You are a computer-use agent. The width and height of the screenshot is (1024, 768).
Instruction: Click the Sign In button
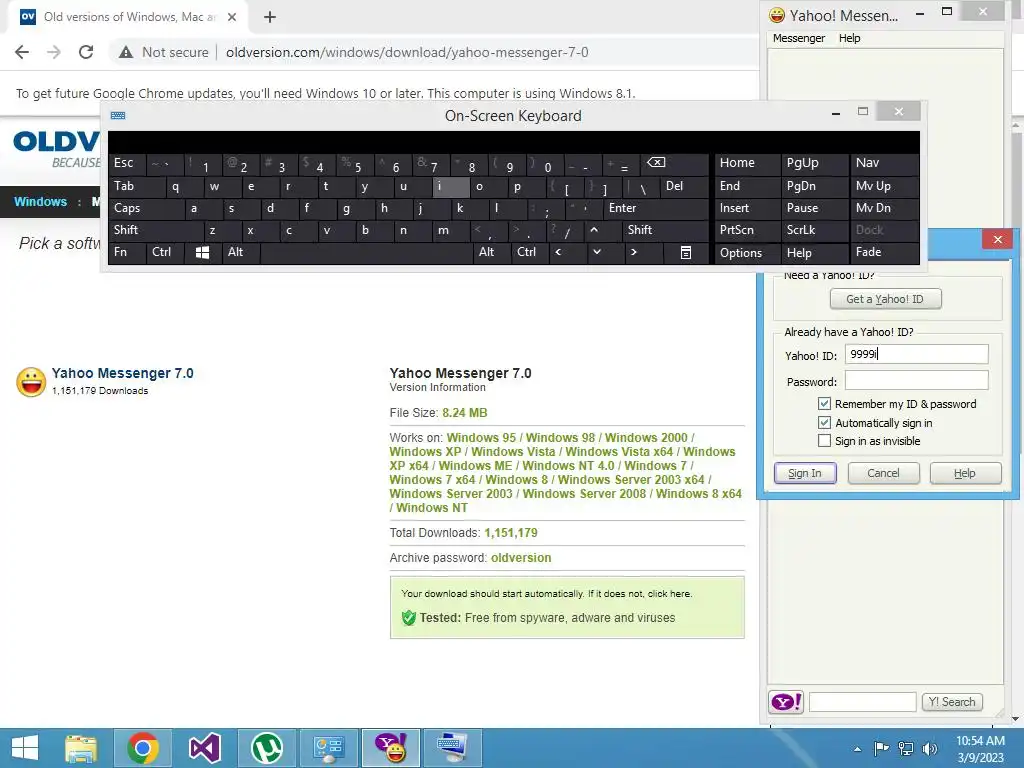coord(805,473)
